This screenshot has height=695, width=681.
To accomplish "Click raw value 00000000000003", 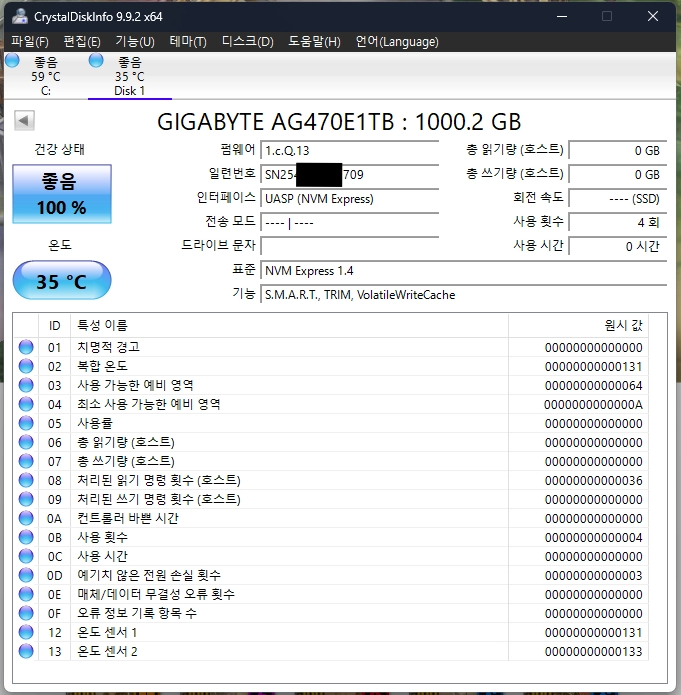I will [x=593, y=576].
